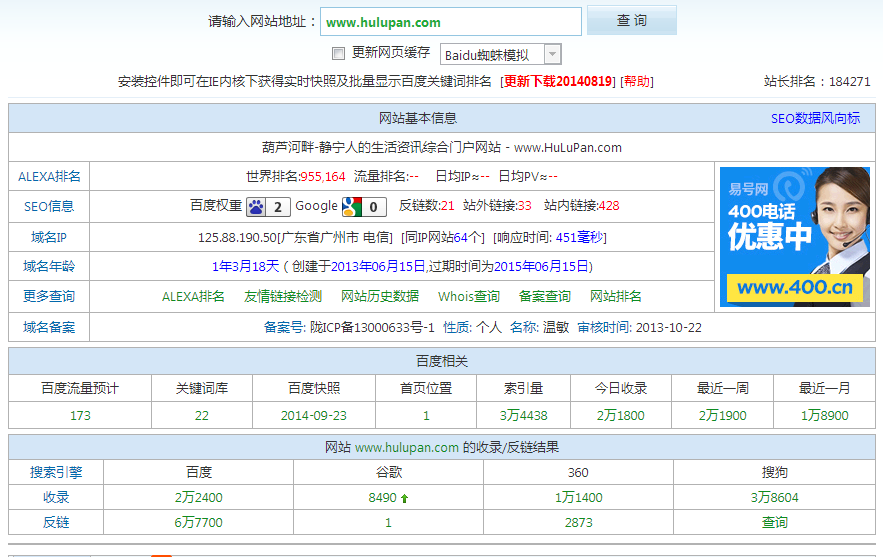This screenshot has height=557, width=883.
Task: Click the 首页位置 value 1
Action: coord(426,416)
